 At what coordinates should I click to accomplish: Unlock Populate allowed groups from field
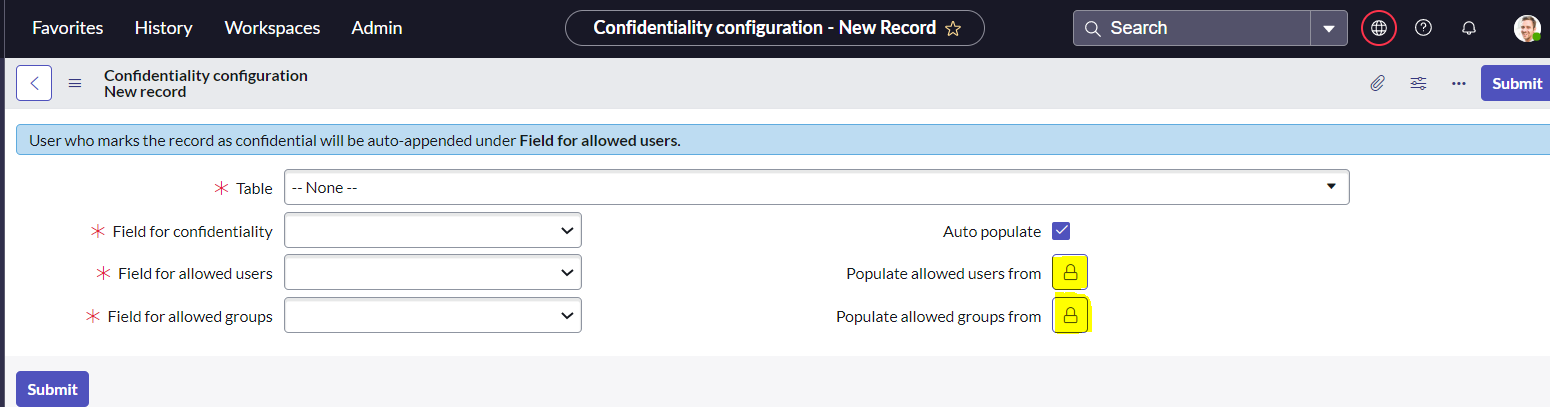(1070, 316)
